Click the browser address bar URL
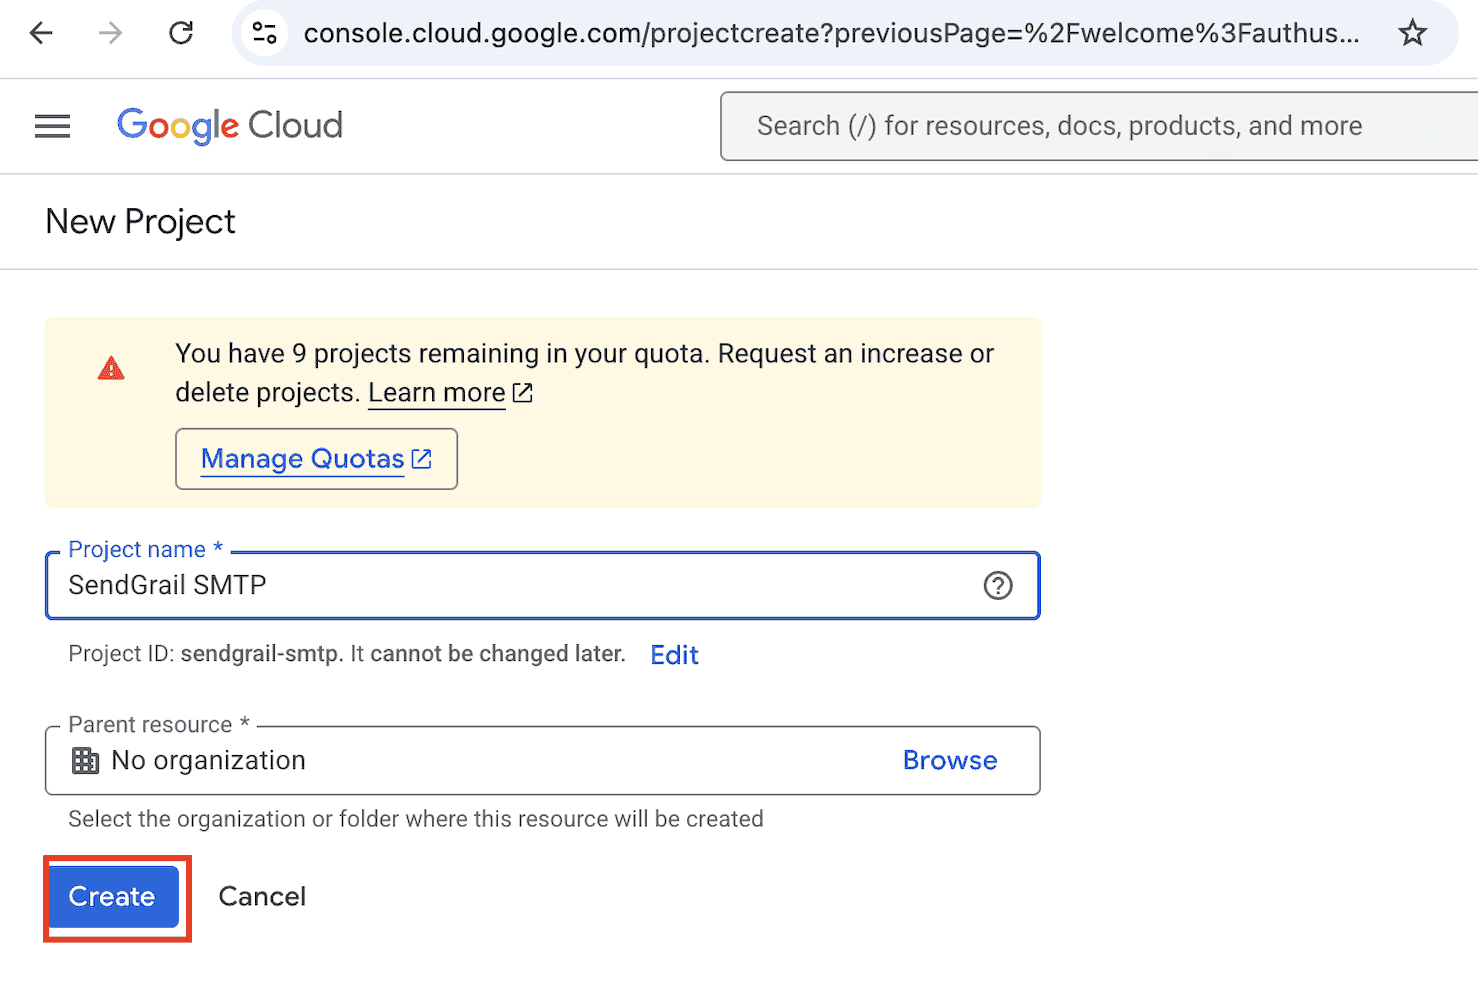Image resolution: width=1478 pixels, height=1000 pixels. (831, 33)
